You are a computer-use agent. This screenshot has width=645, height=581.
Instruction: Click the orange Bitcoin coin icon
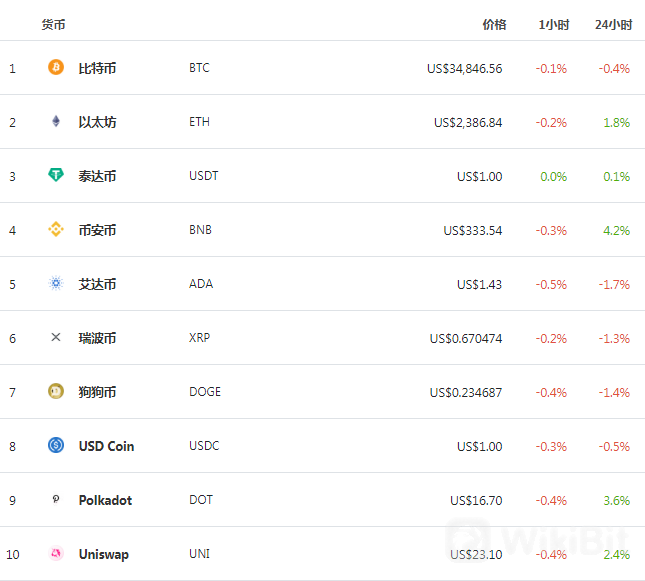pos(56,67)
